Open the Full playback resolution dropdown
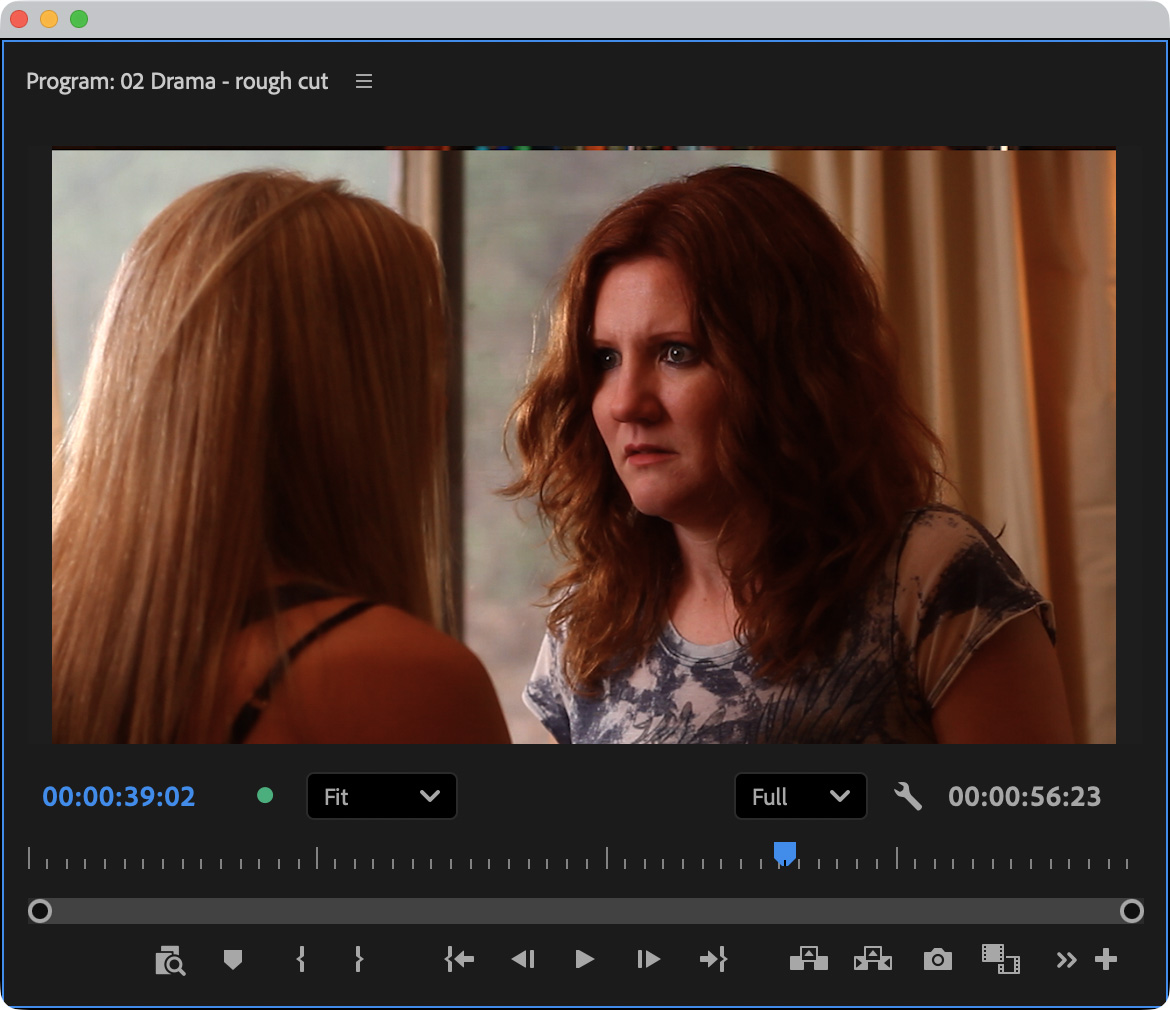 pos(800,797)
